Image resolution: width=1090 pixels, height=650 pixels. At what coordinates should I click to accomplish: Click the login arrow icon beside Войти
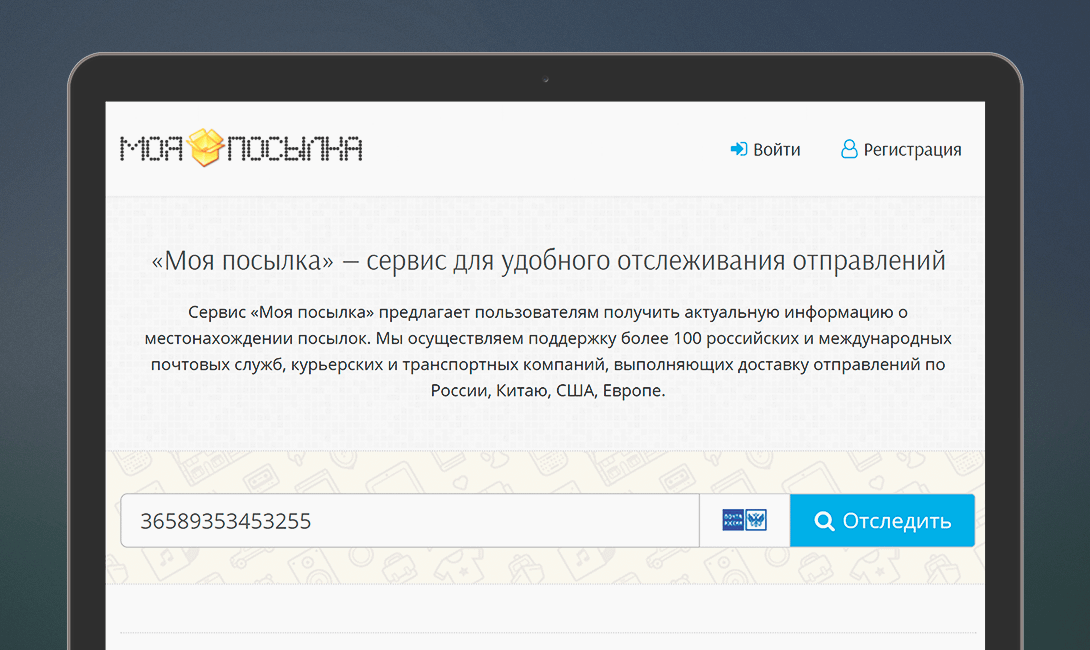(738, 149)
